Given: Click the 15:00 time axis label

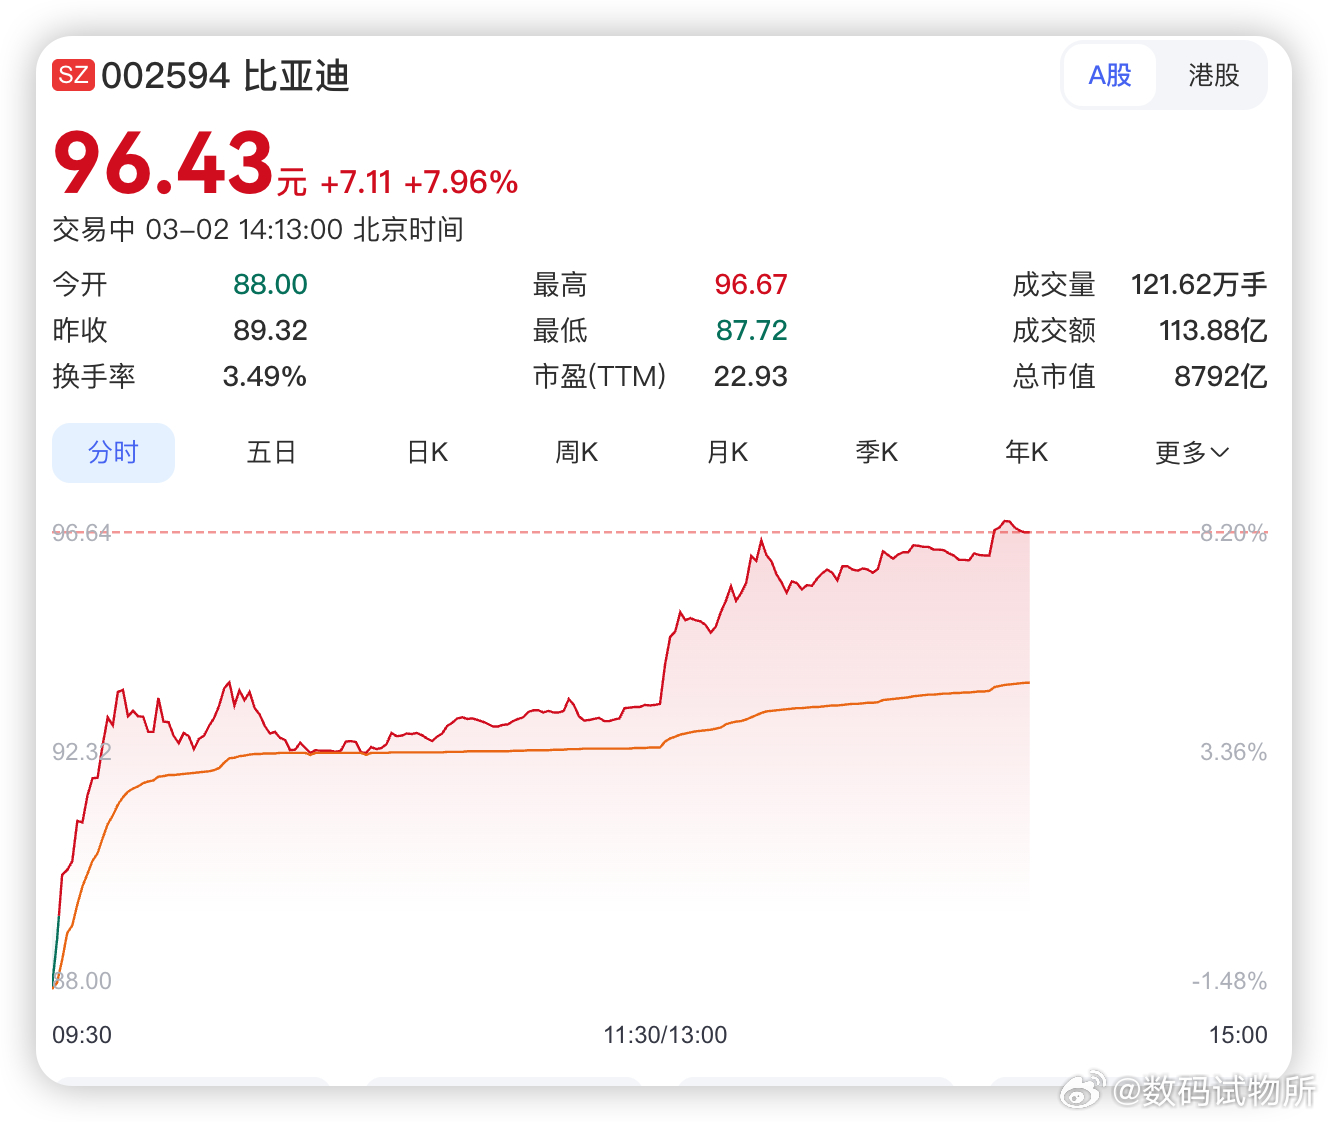Looking at the screenshot, I should pyautogui.click(x=1238, y=1035).
